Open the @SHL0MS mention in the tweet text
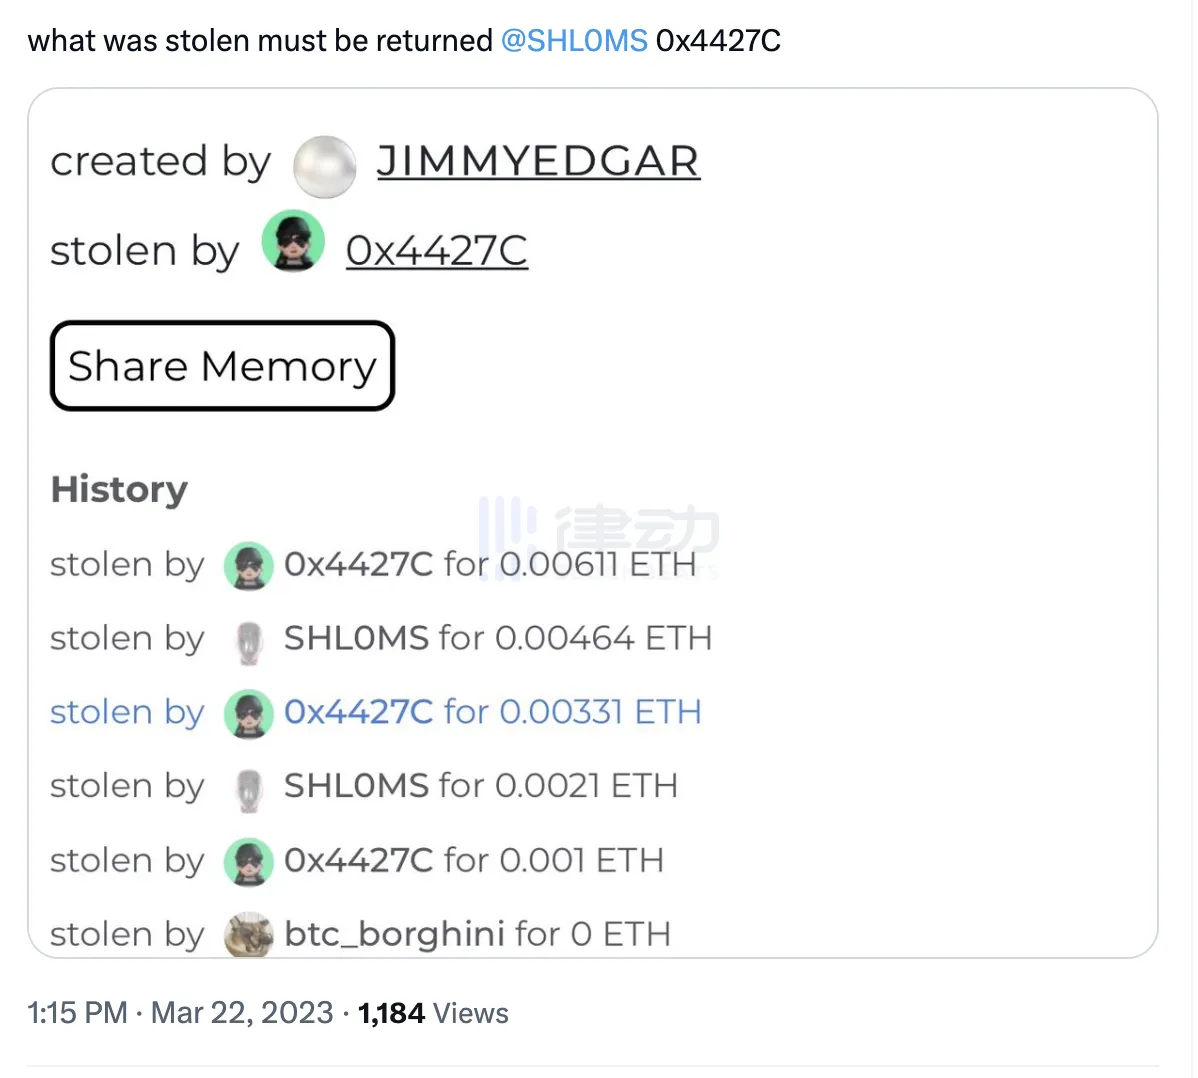Image resolution: width=1198 pixels, height=1078 pixels. tap(575, 40)
